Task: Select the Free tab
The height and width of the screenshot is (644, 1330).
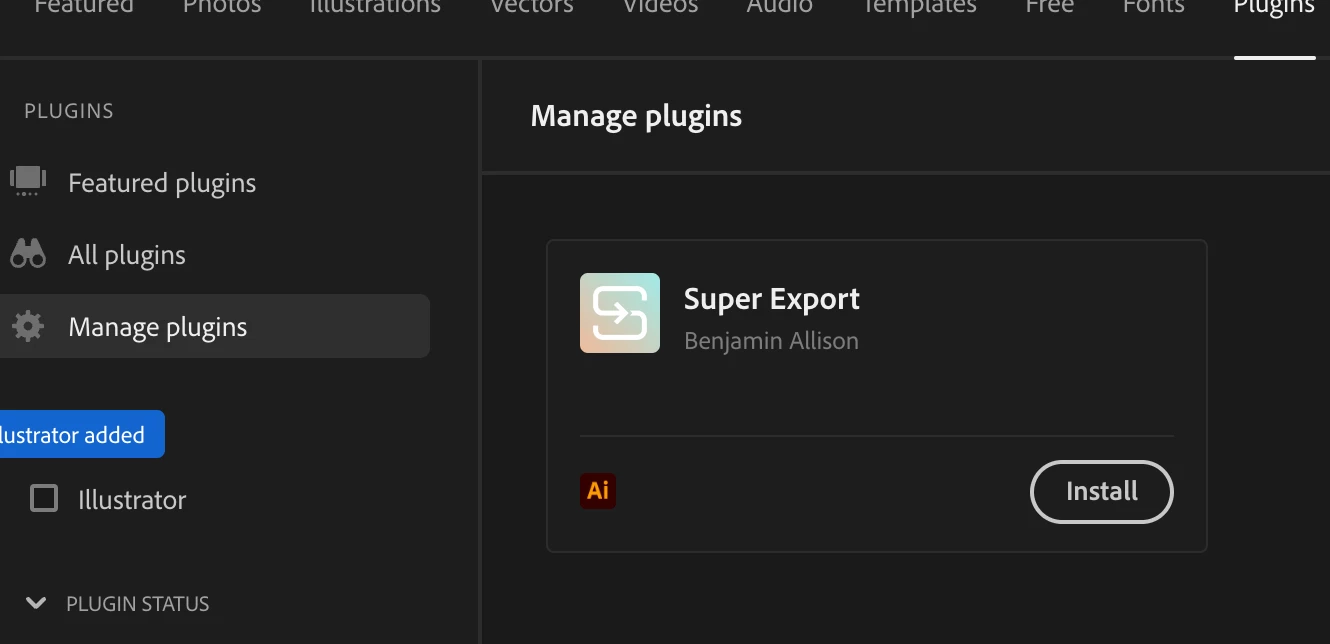Action: click(x=1050, y=6)
